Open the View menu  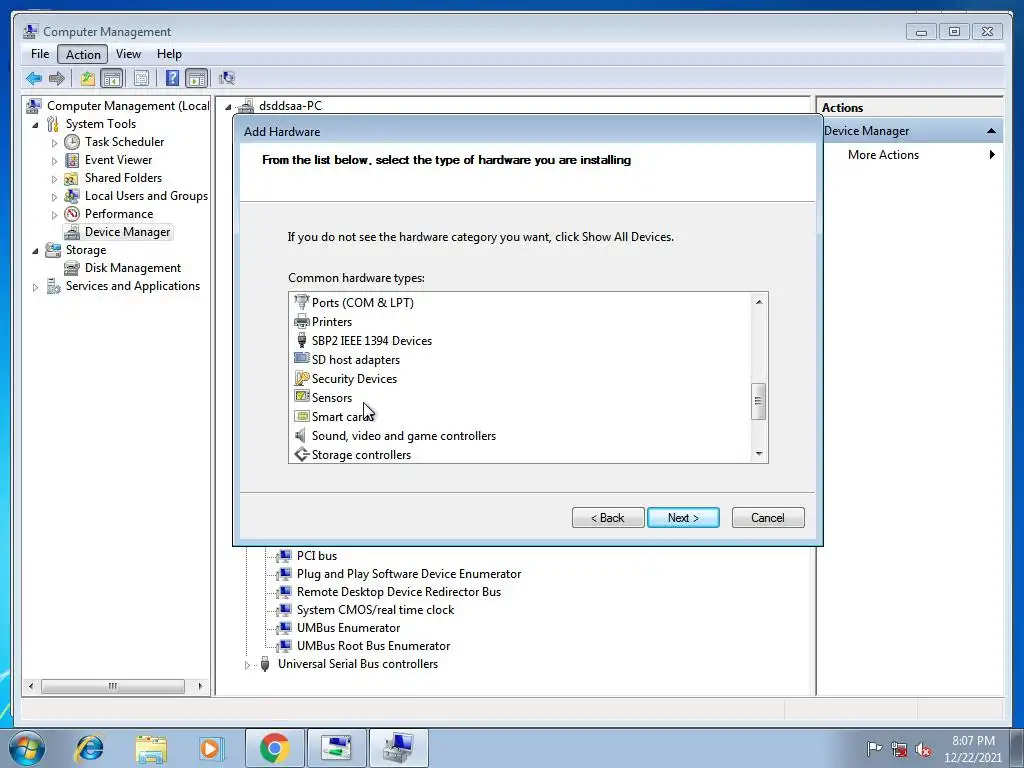pos(128,54)
